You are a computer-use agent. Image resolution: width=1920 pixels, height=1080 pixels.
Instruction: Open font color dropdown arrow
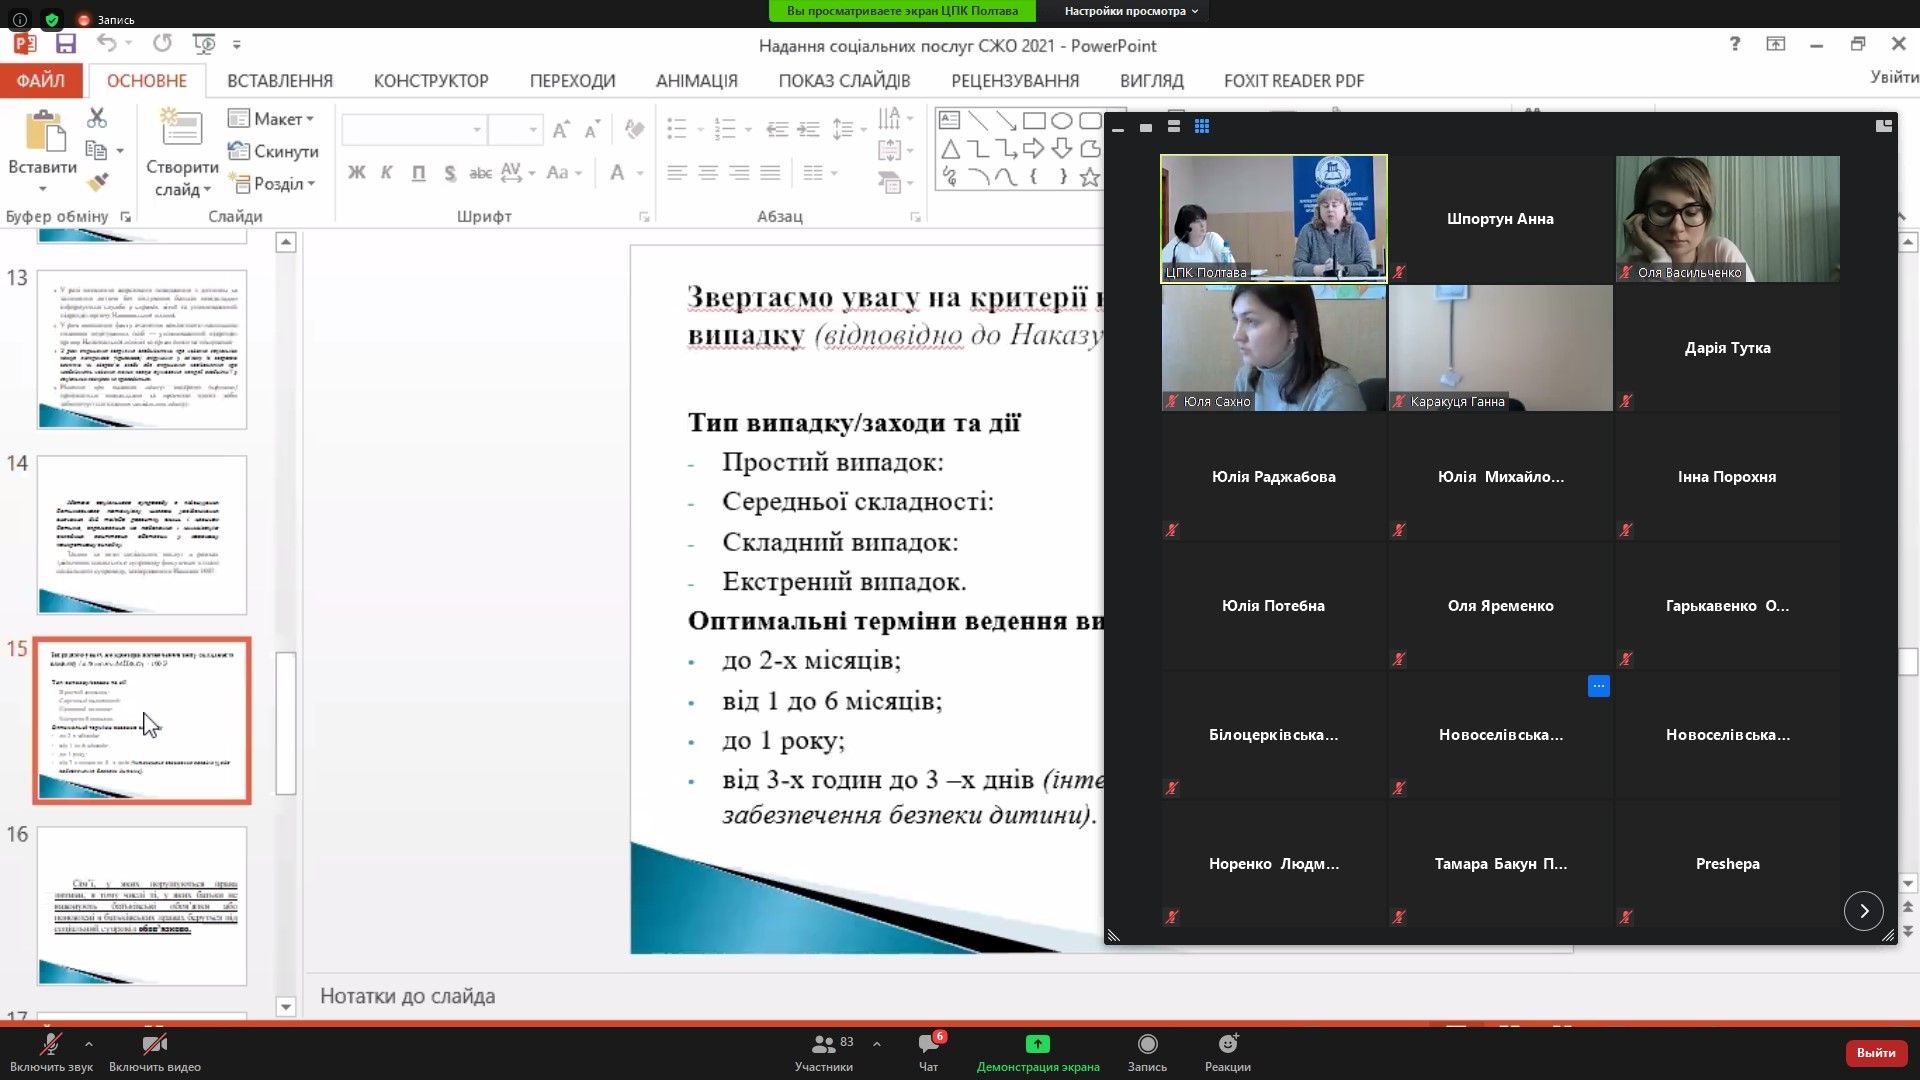click(x=640, y=173)
